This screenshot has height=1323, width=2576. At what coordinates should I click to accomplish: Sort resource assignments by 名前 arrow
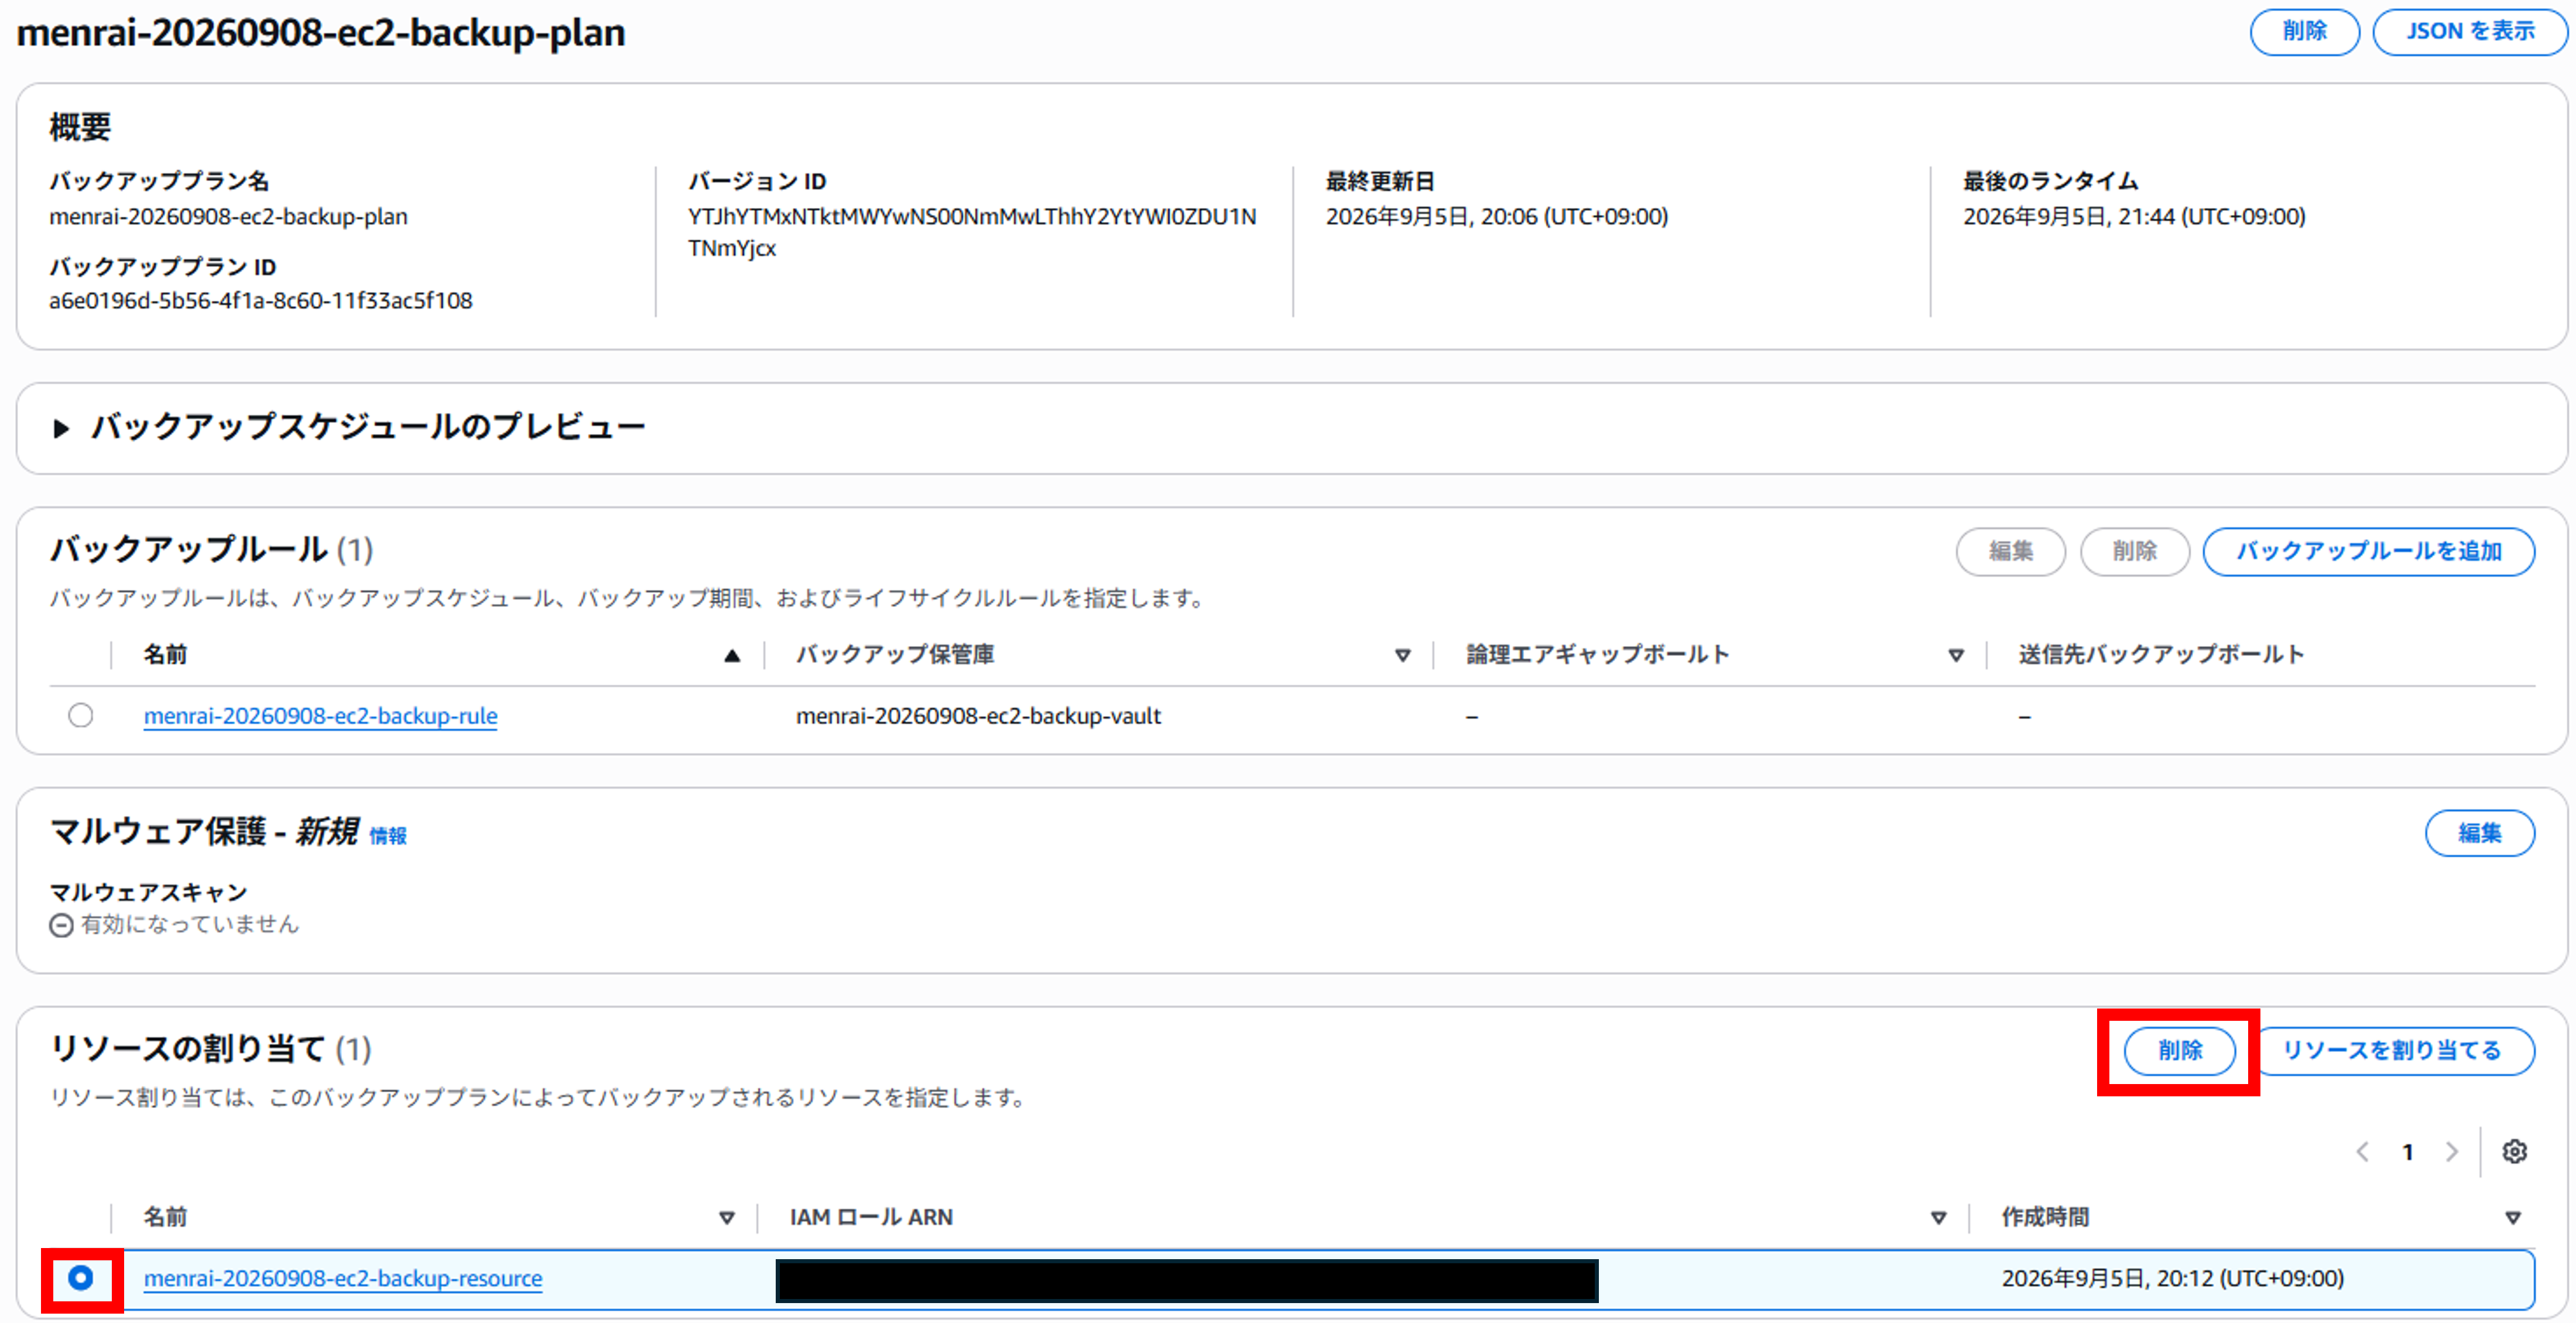click(727, 1217)
